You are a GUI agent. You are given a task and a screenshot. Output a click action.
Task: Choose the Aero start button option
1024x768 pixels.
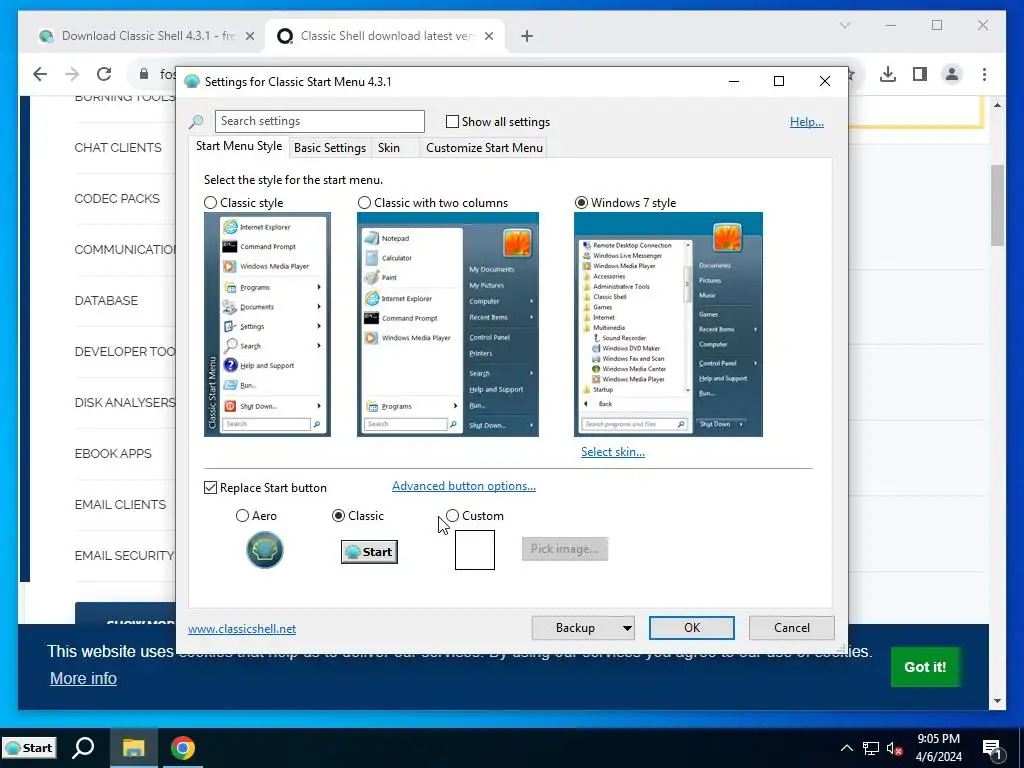[x=242, y=516]
